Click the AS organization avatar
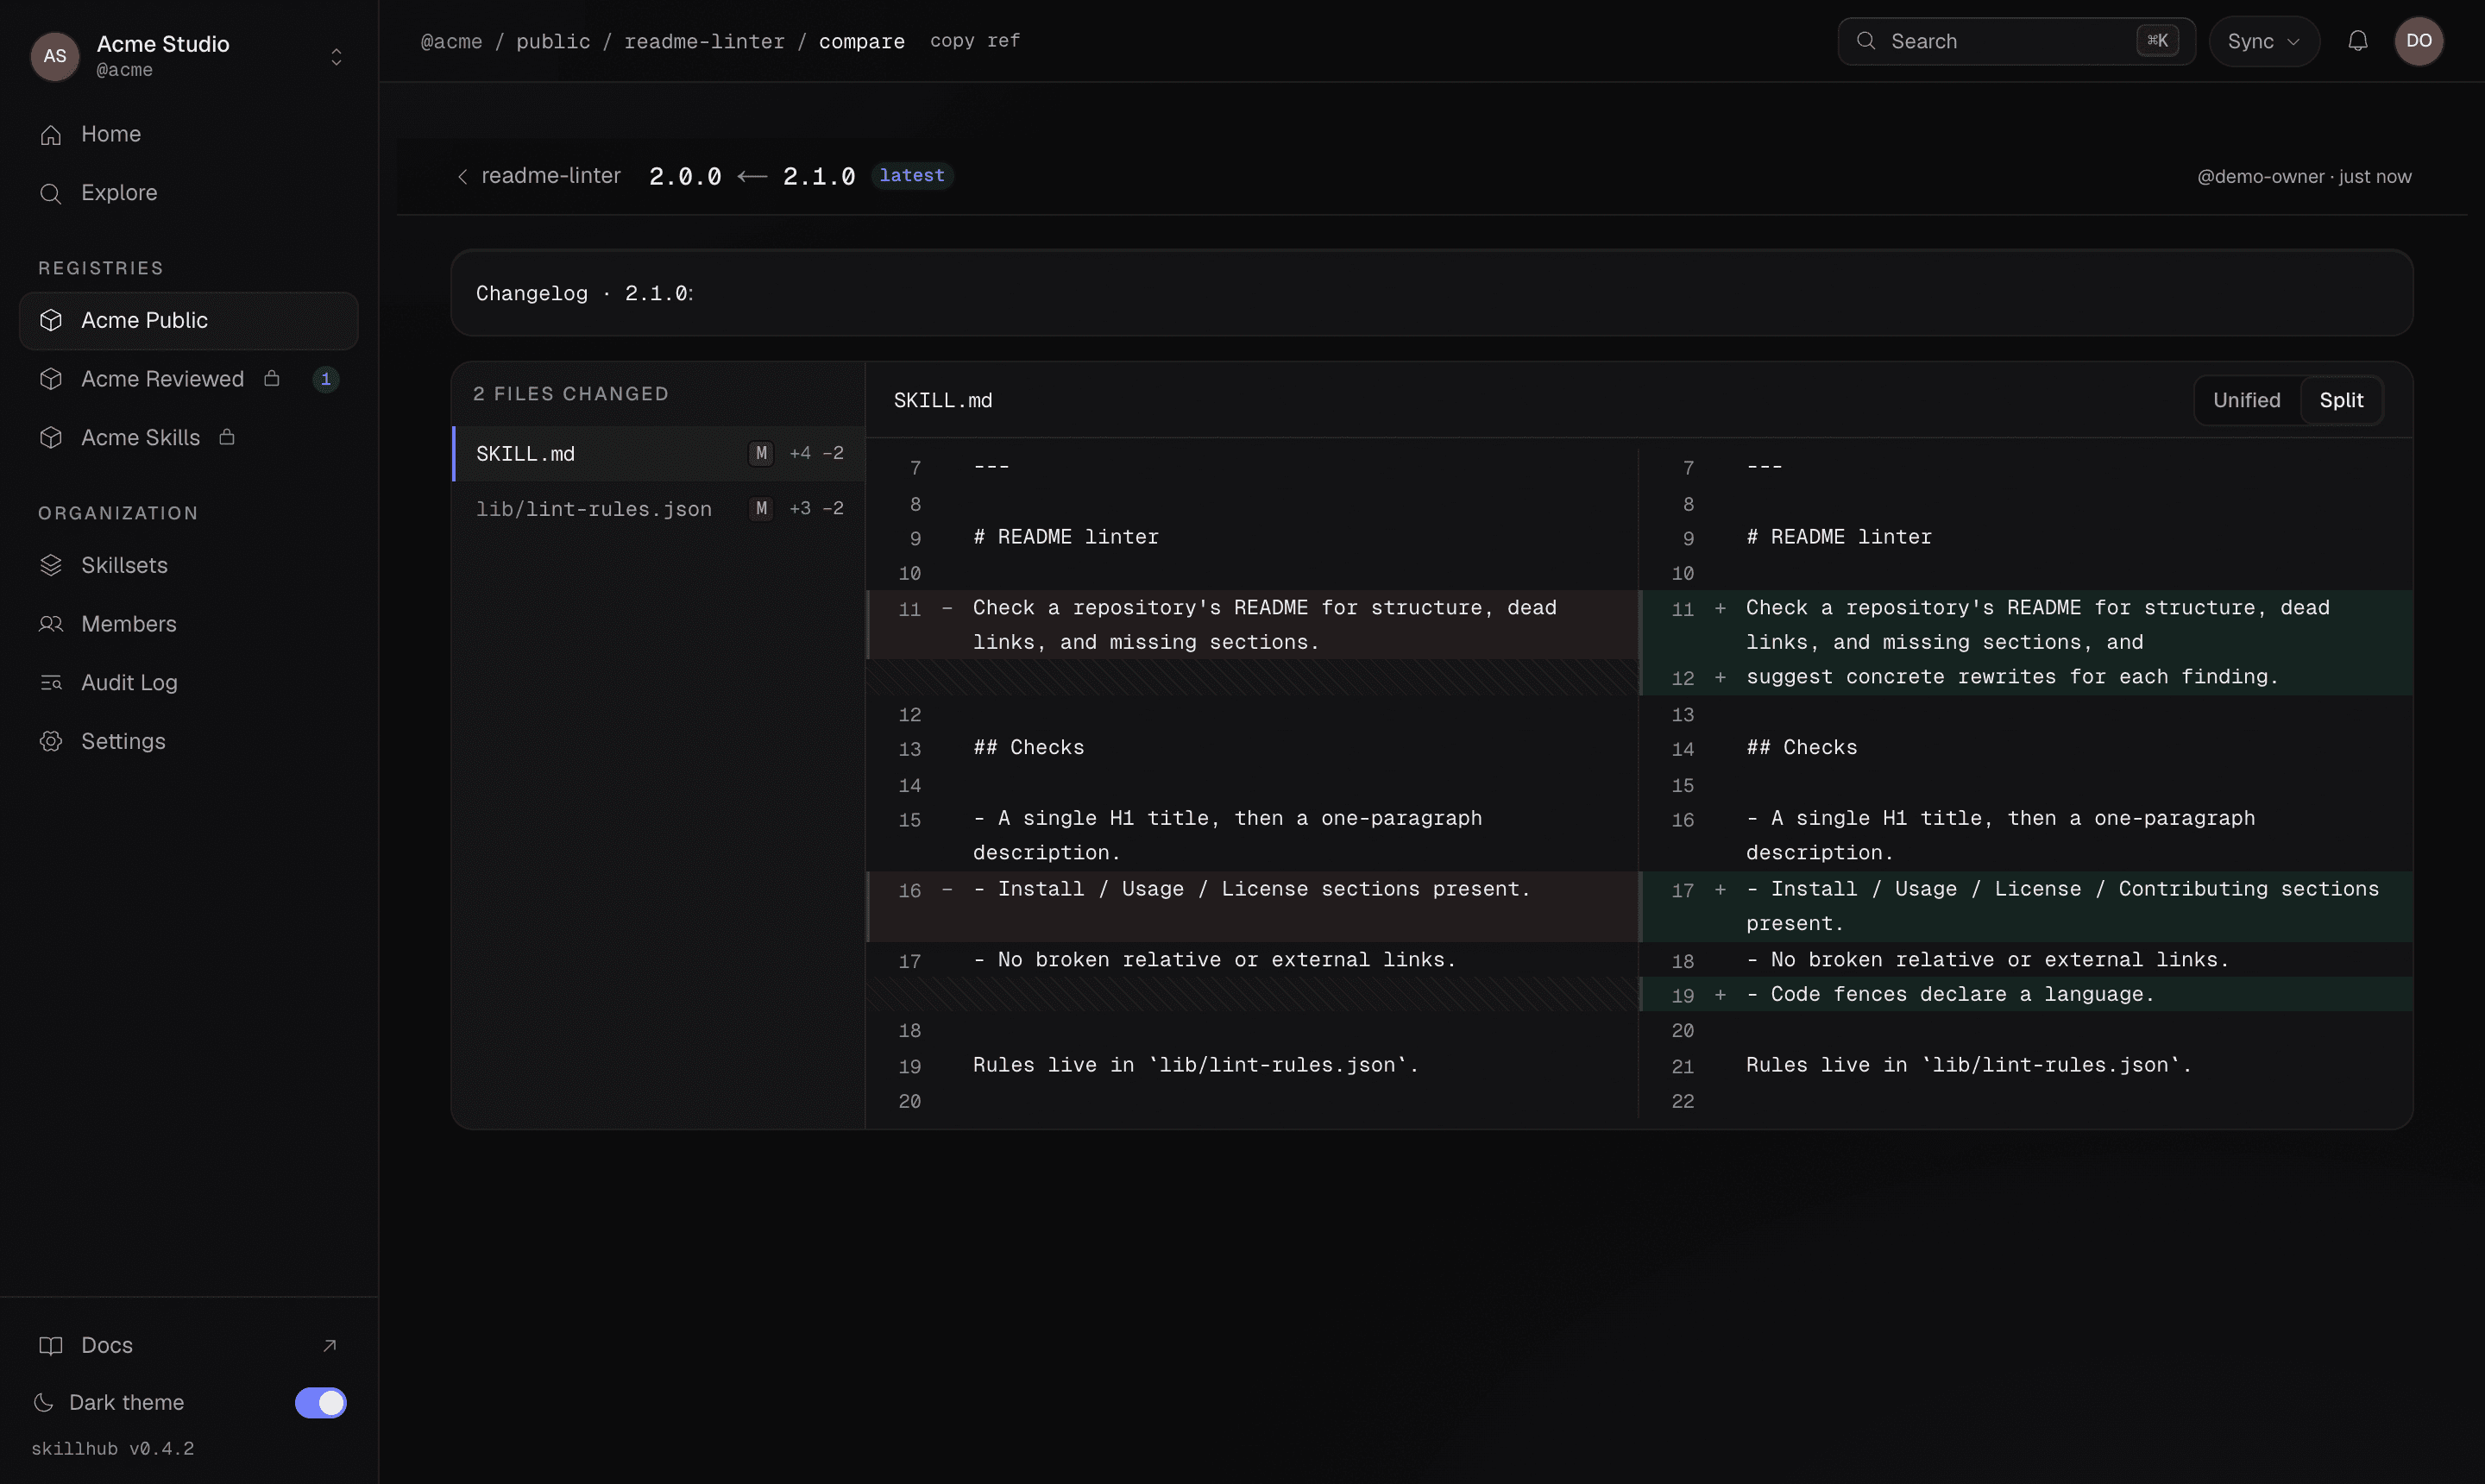Viewport: 2485px width, 1484px height. 55,56
